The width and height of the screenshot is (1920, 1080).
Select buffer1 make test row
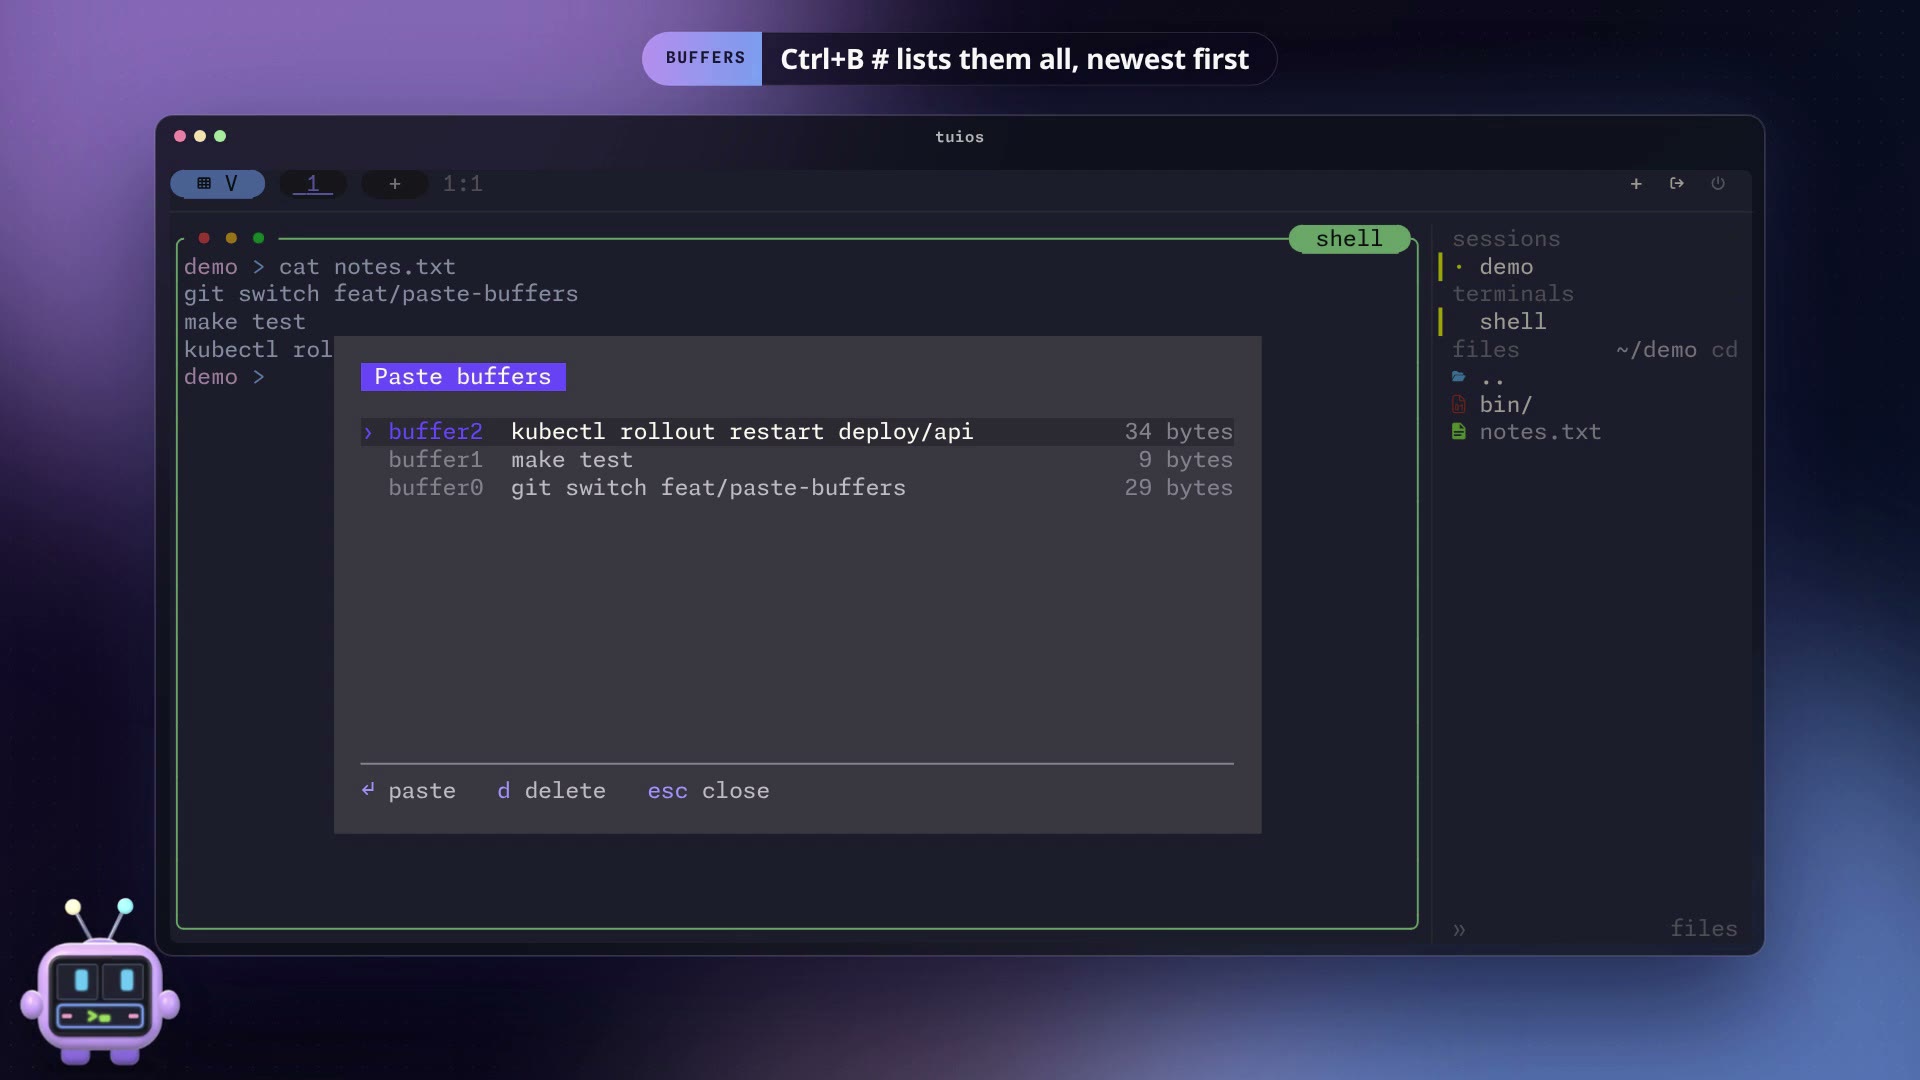point(797,460)
